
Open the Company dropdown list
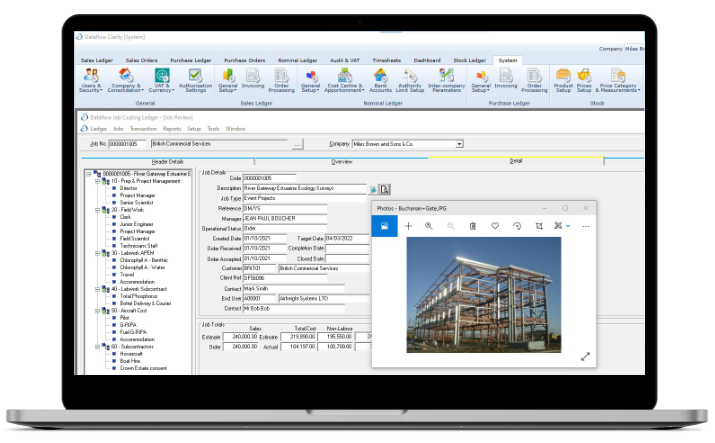[x=459, y=144]
